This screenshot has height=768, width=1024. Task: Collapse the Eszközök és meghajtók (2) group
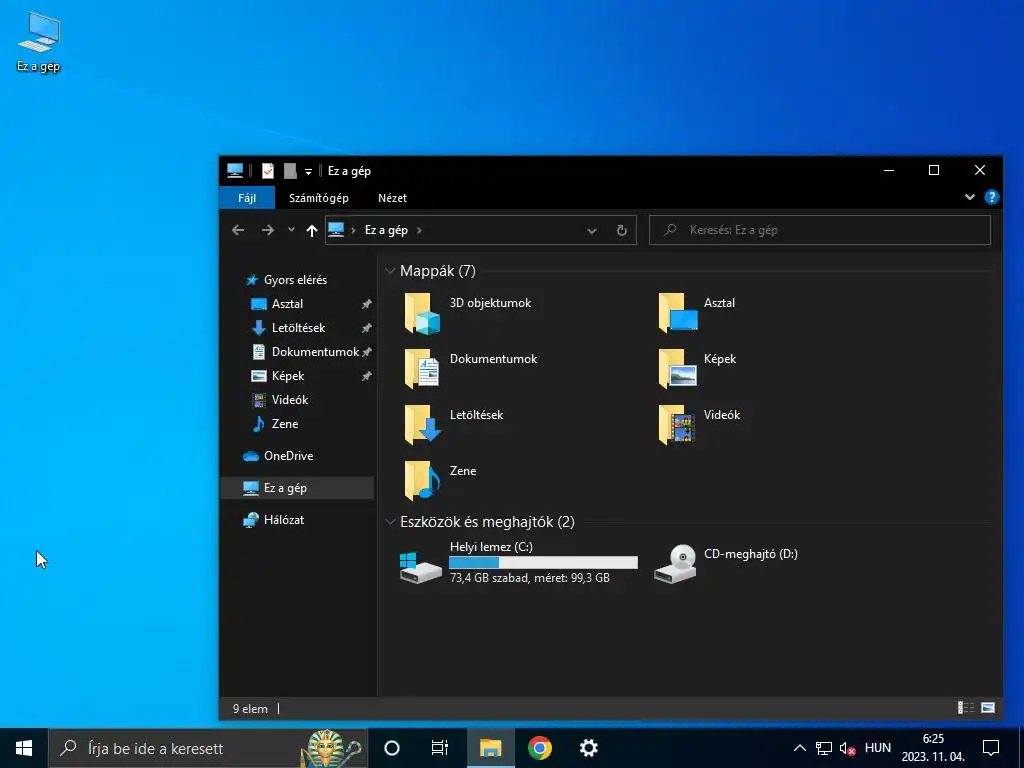[x=390, y=522]
